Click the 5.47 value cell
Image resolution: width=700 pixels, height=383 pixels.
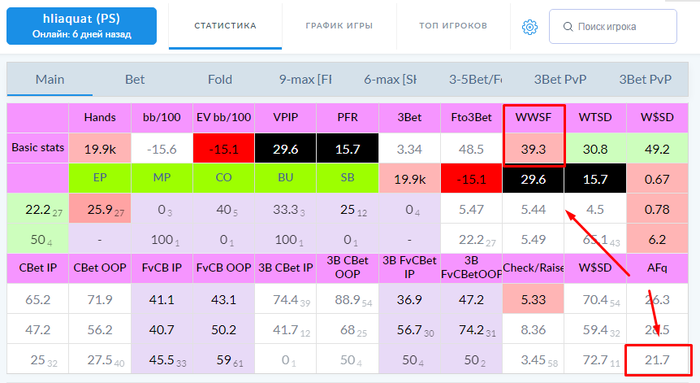click(x=471, y=209)
